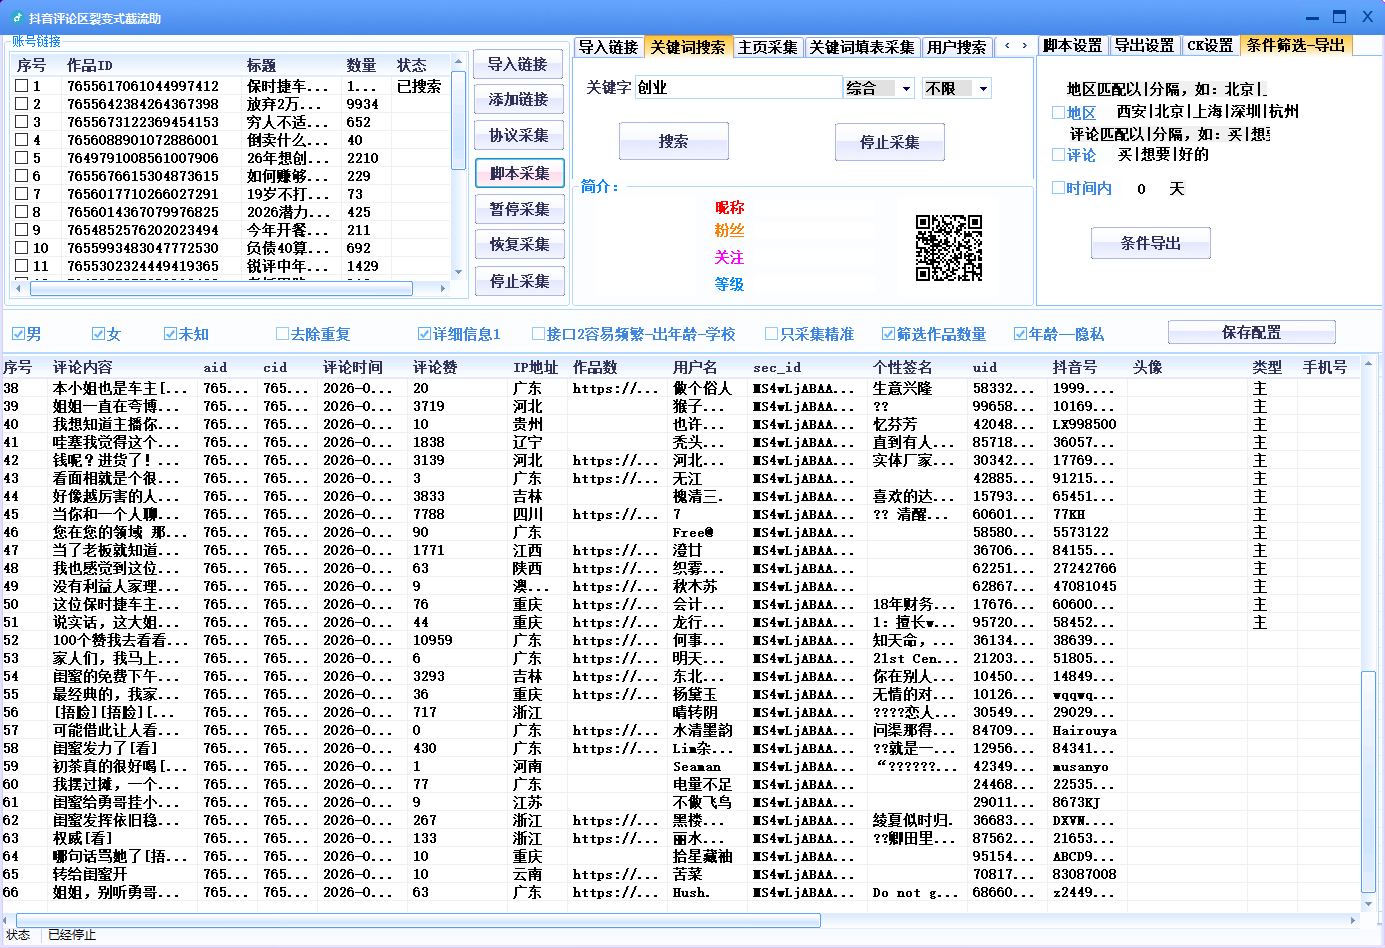Click left arrow of tab scroller
1385x948 pixels.
click(x=1007, y=46)
